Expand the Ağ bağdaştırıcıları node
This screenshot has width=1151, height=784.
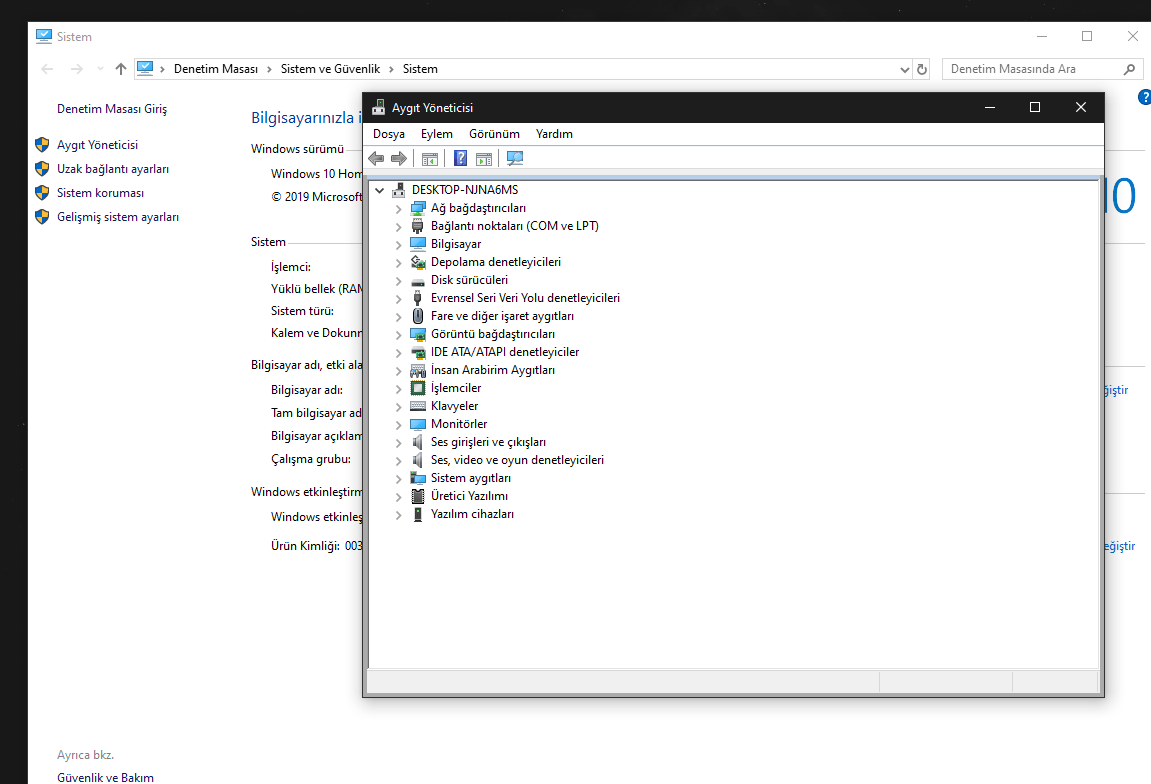[399, 208]
